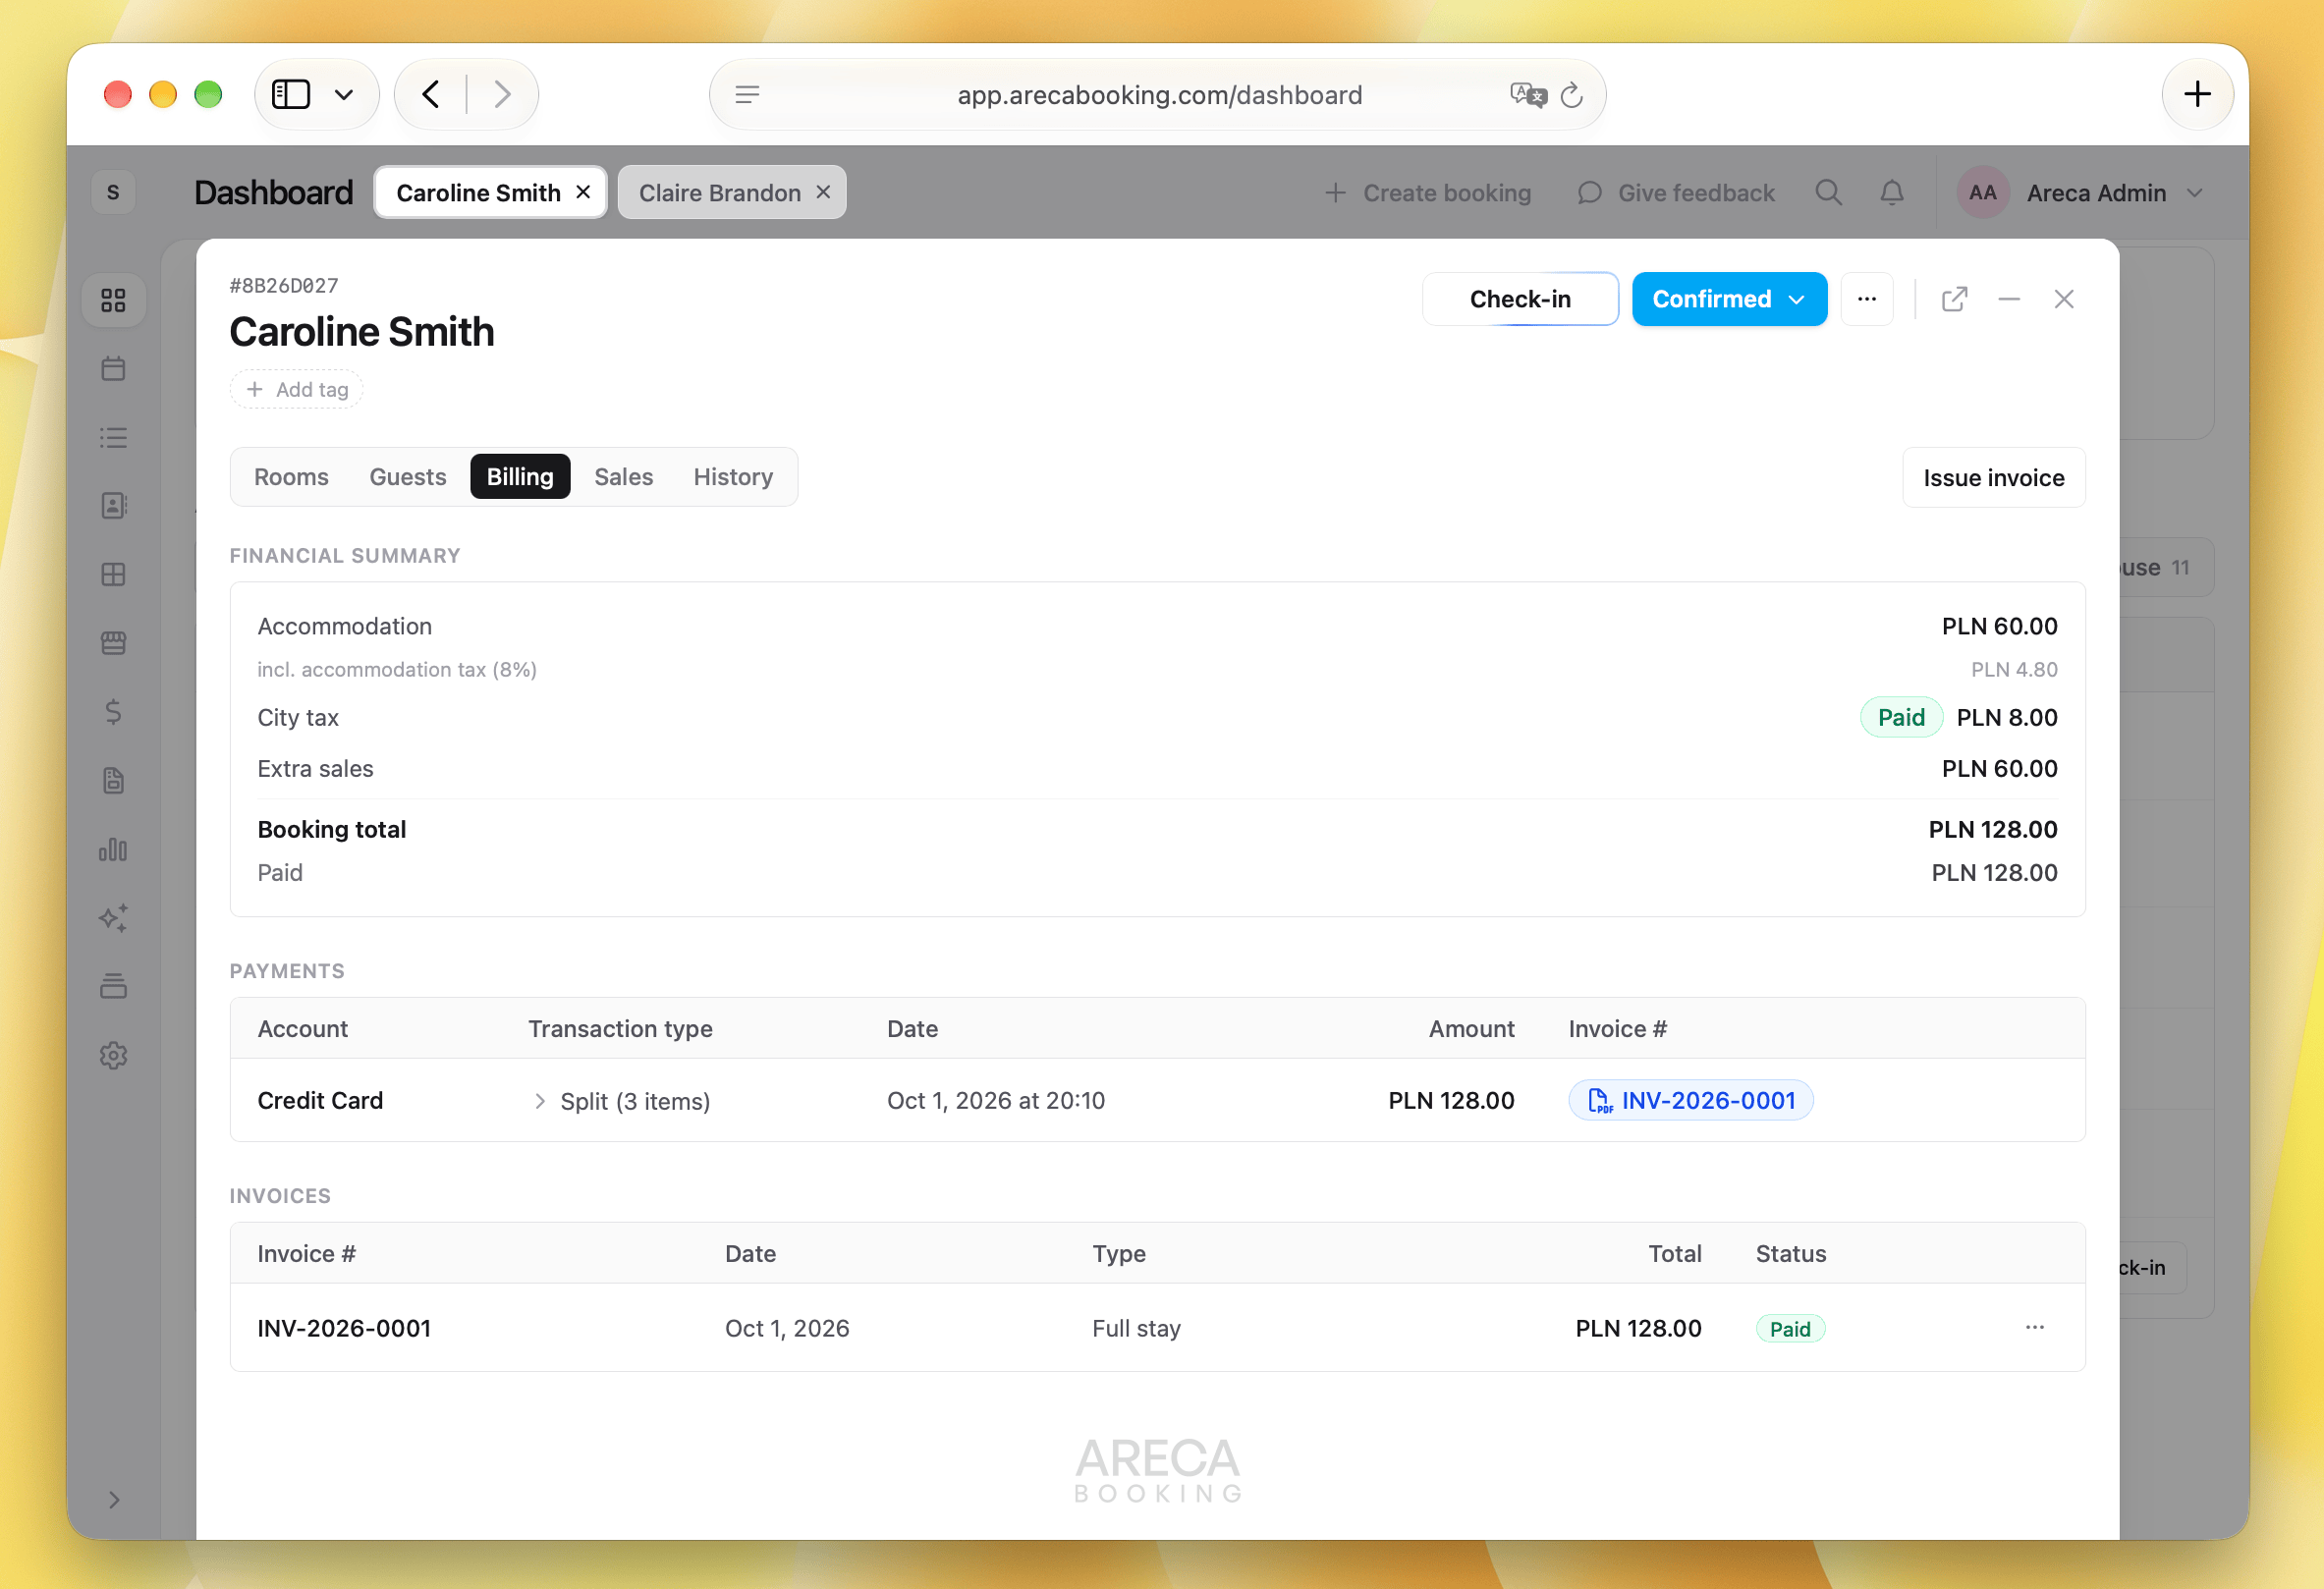2324x1589 pixels.
Task: Open the list view icon in sidebar
Action: click(113, 437)
